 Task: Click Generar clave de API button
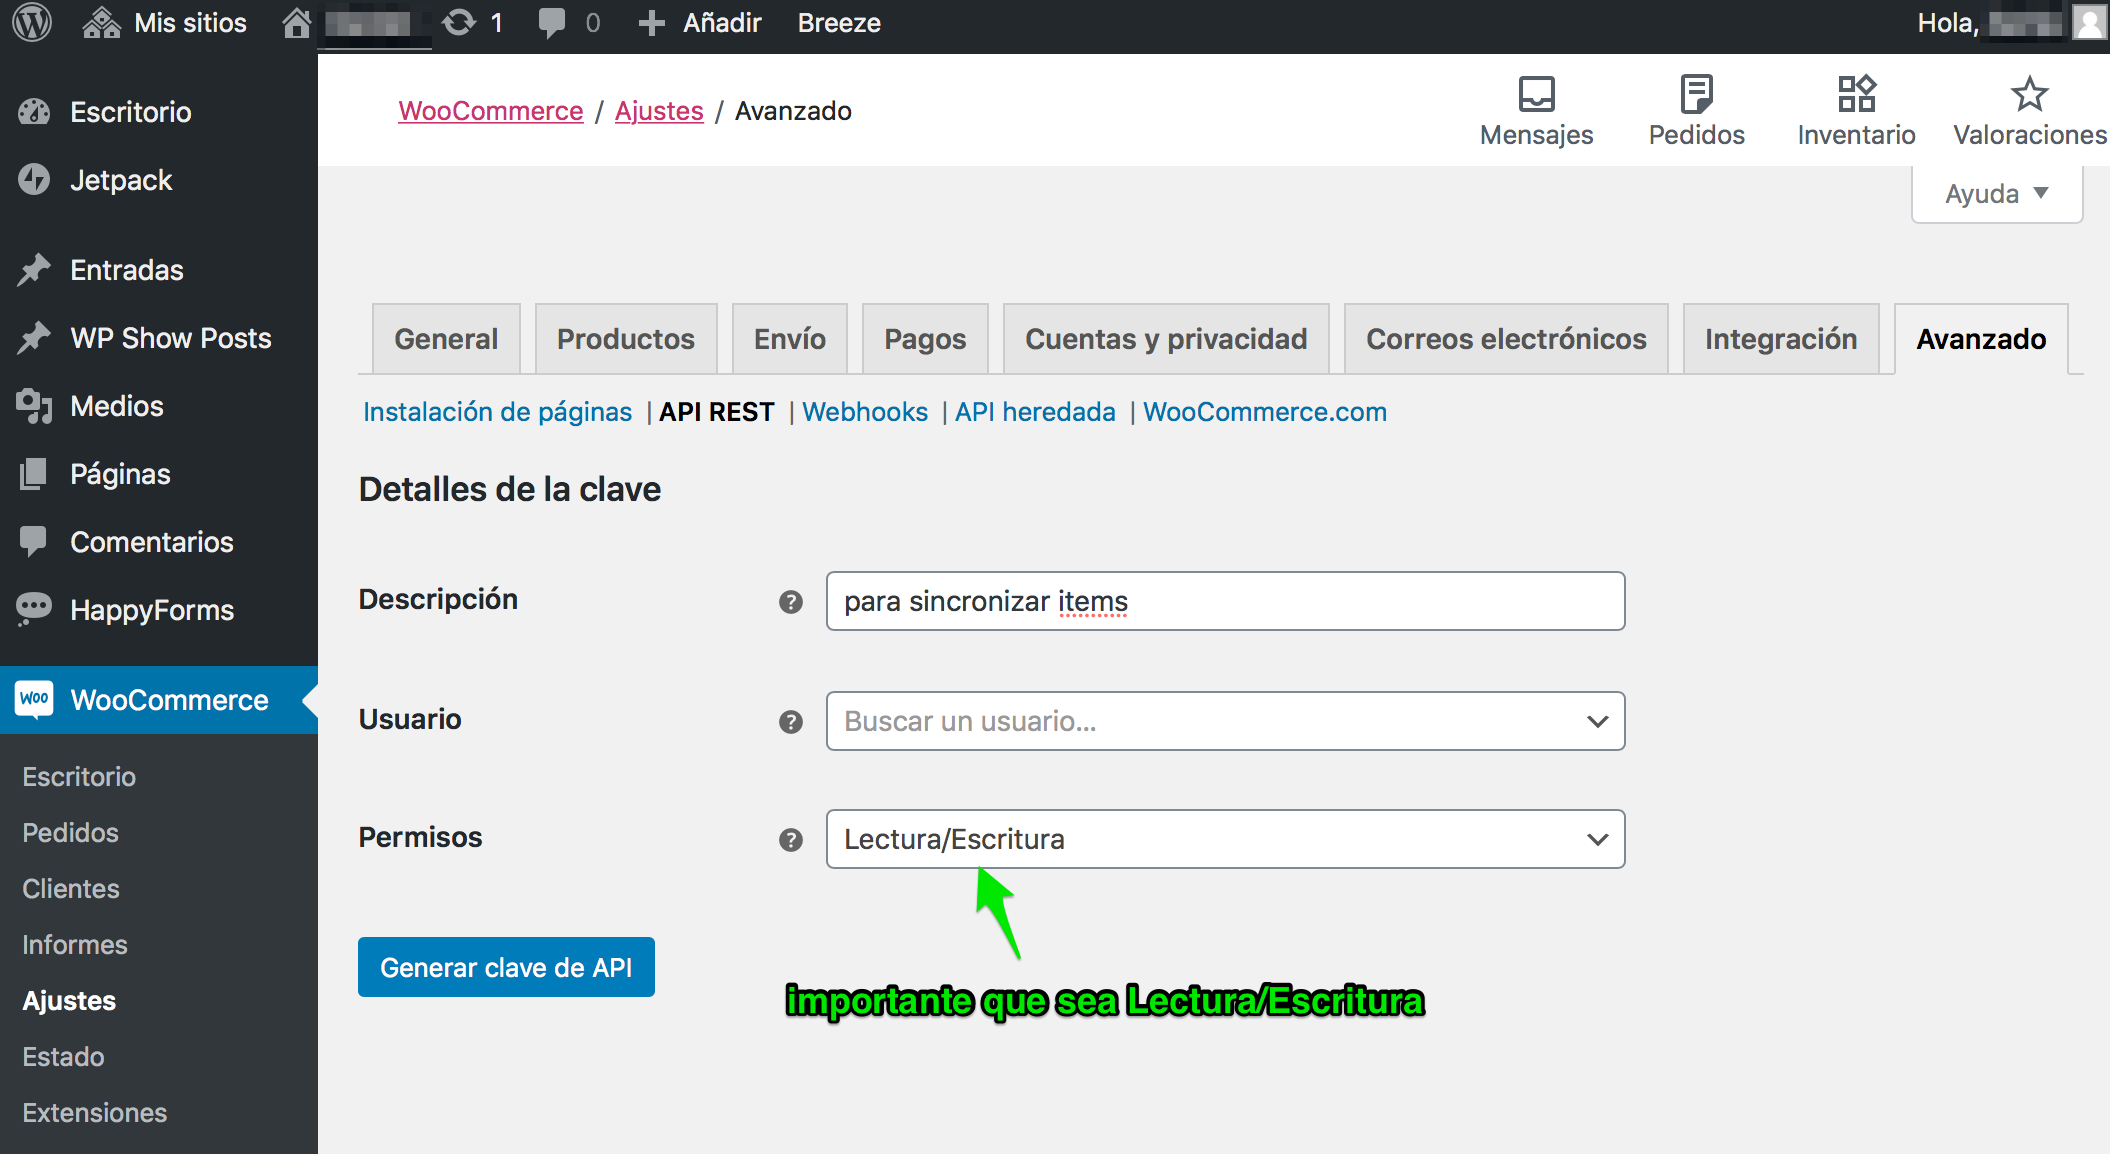(x=506, y=967)
